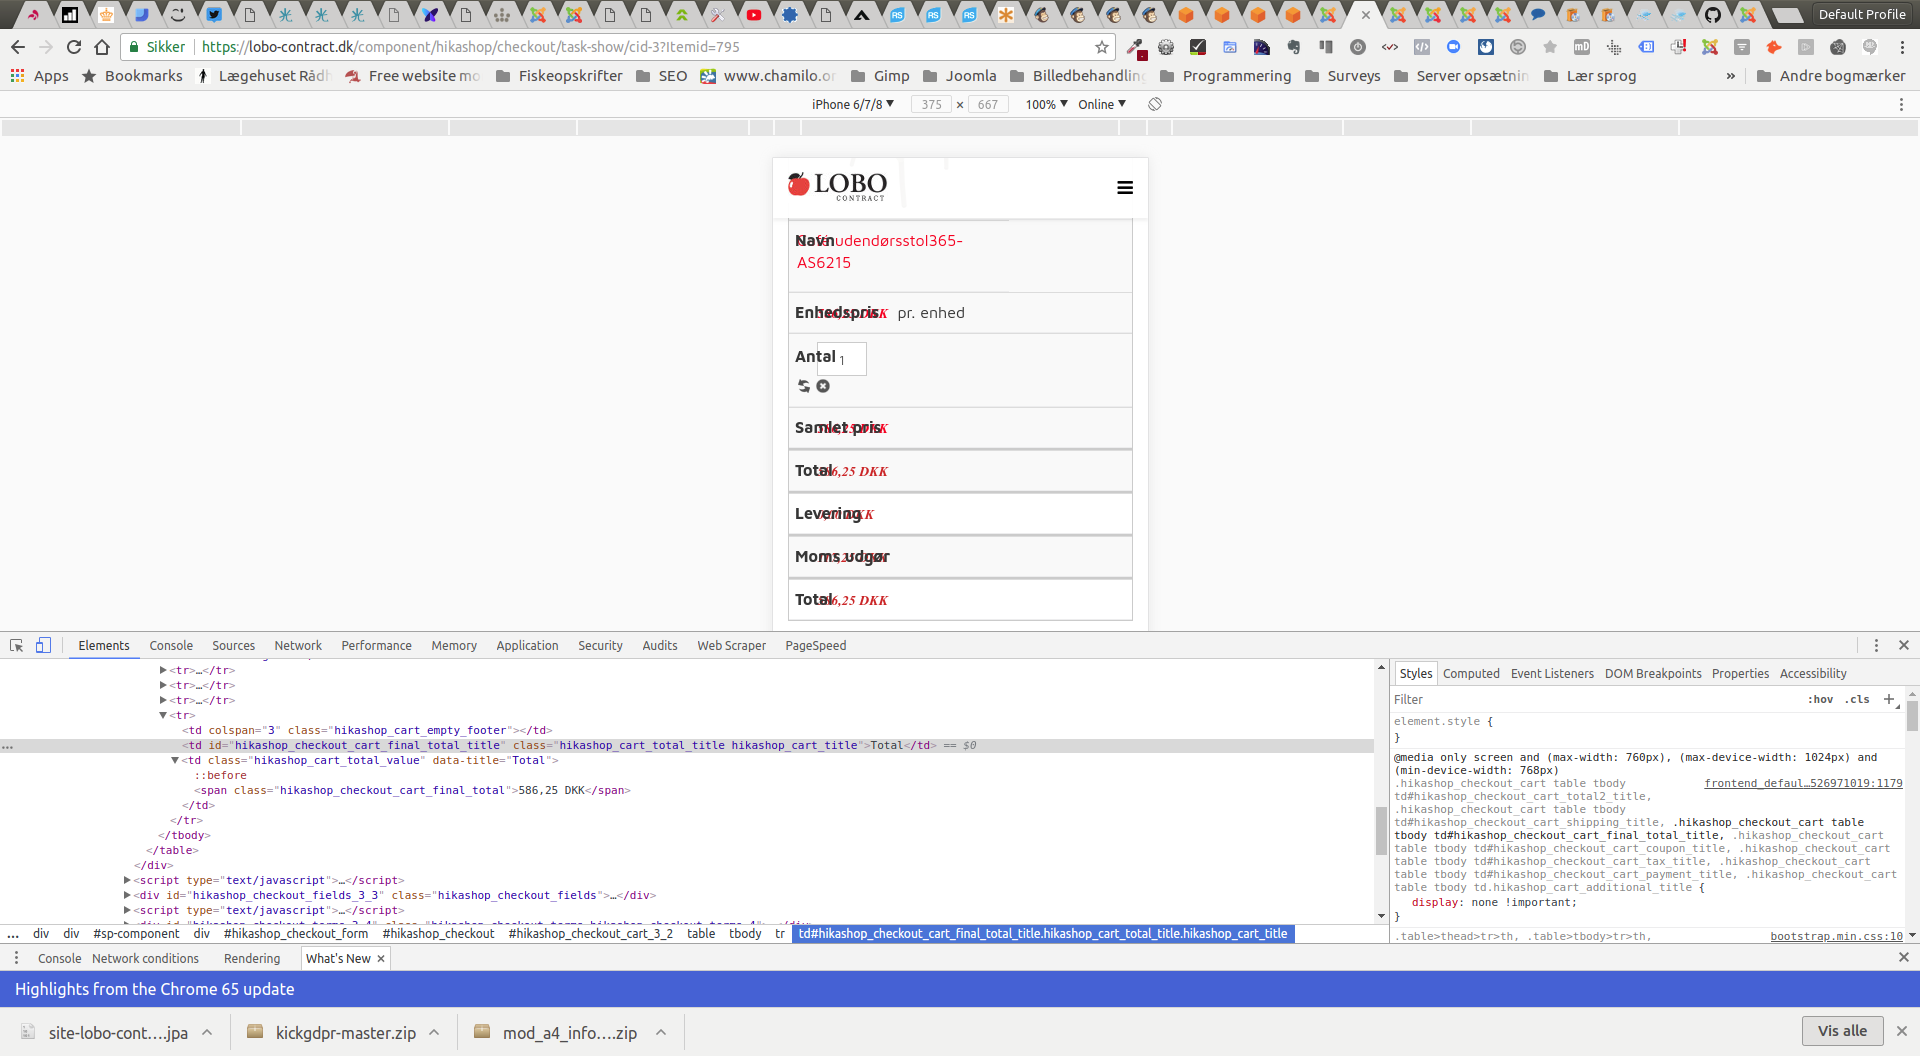Open the Computed styles tab
The image size is (1920, 1056).
coord(1470,674)
